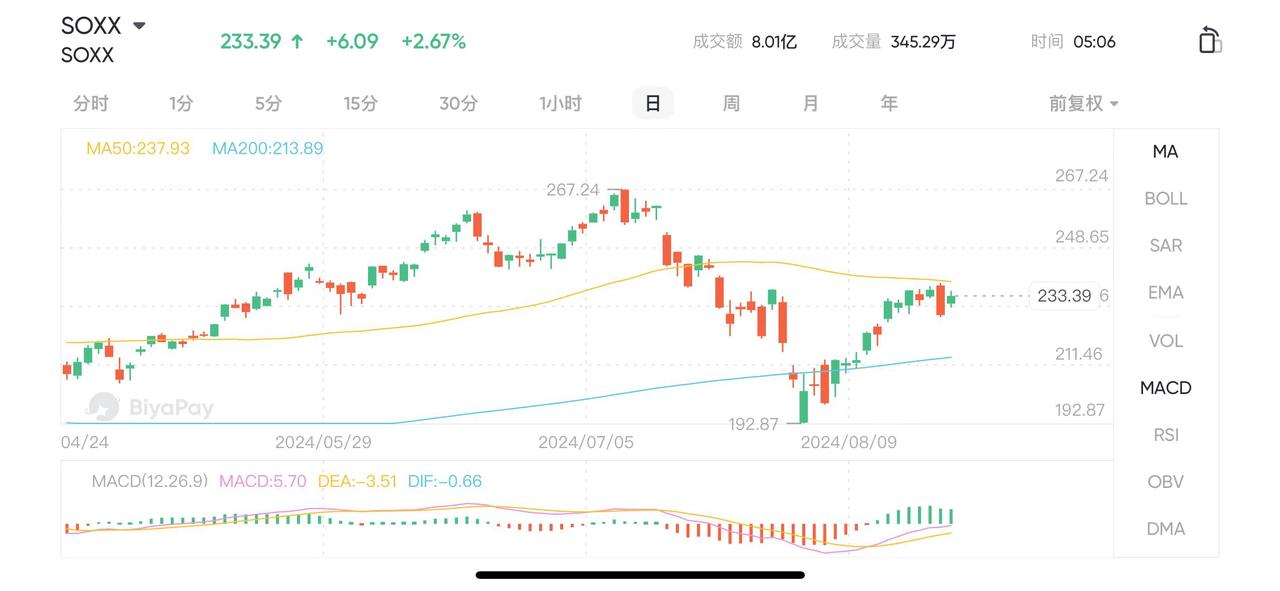Screen dimensions: 1280x591
Task: Switch to the 15分 interval
Action: point(361,103)
